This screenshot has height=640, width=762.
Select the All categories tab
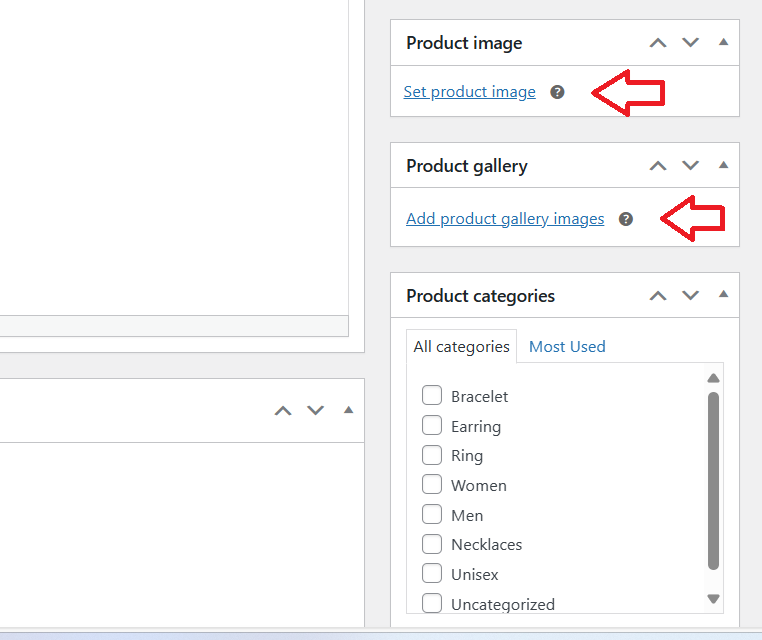point(462,346)
